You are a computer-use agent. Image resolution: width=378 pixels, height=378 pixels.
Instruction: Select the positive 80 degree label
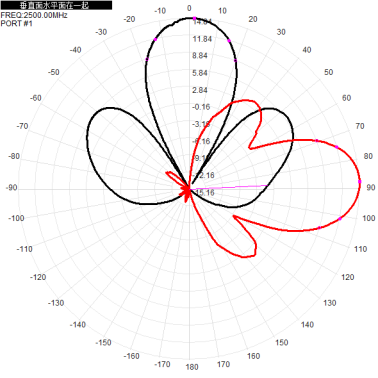pyautogui.click(x=368, y=156)
